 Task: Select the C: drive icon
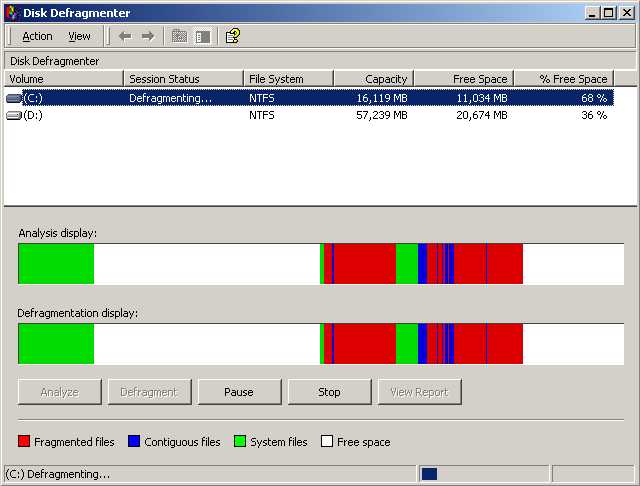tap(14, 98)
